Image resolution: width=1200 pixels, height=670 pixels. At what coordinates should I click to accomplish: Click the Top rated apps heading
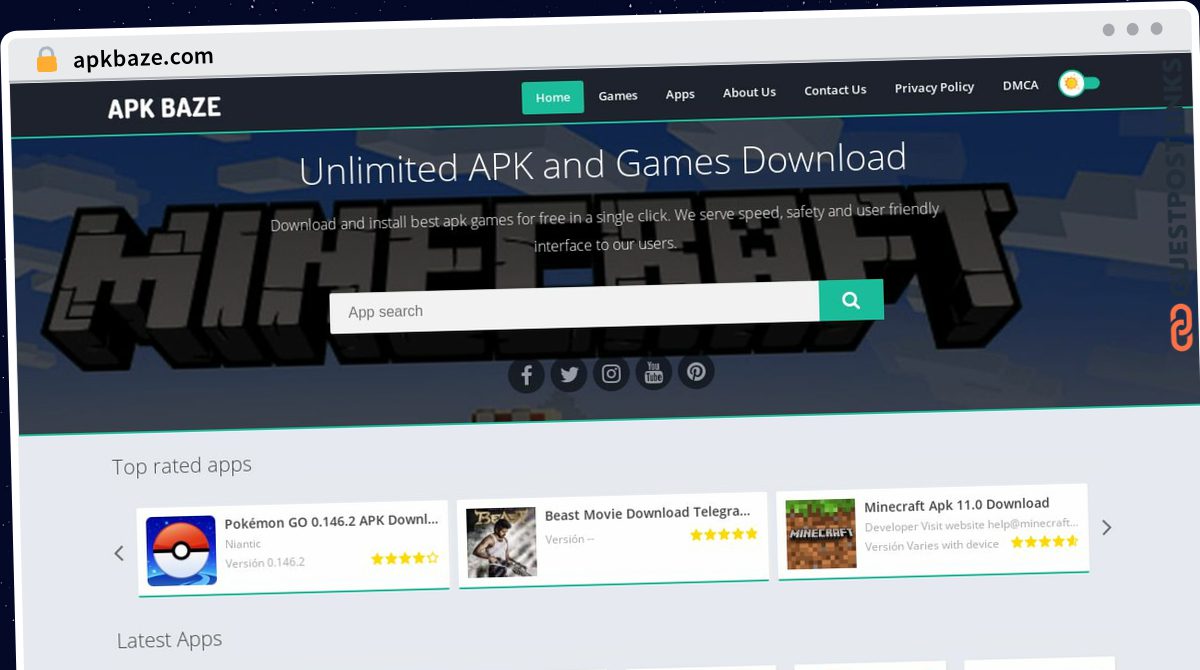click(x=182, y=466)
